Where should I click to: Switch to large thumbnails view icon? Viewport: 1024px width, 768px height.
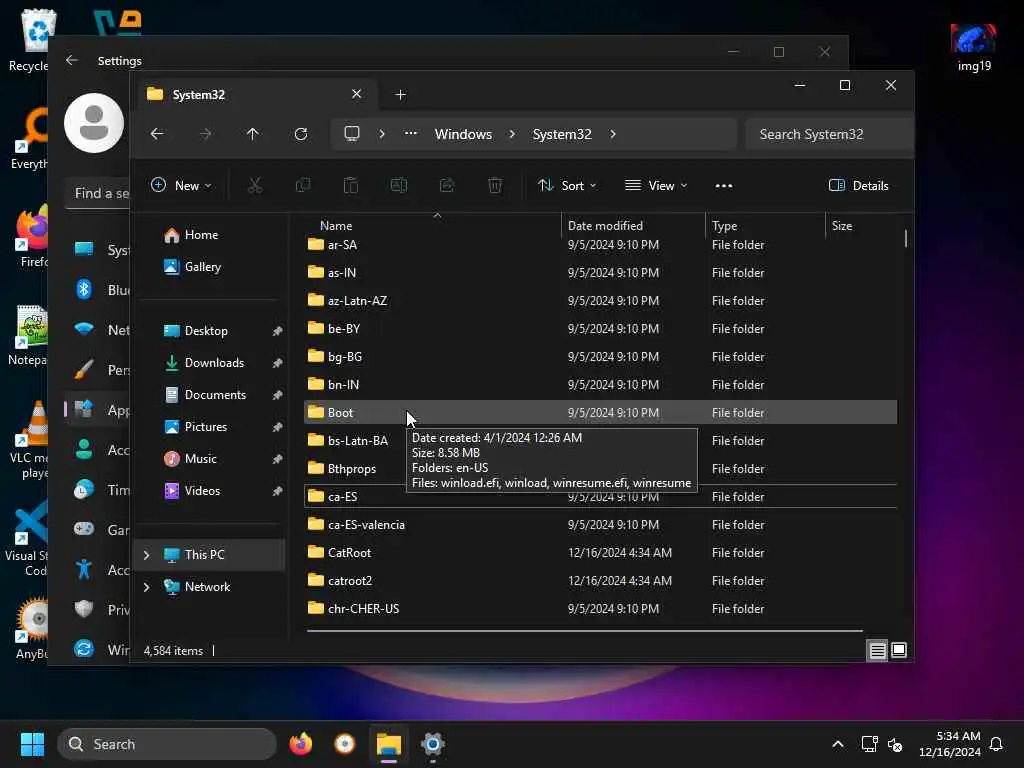coord(899,650)
